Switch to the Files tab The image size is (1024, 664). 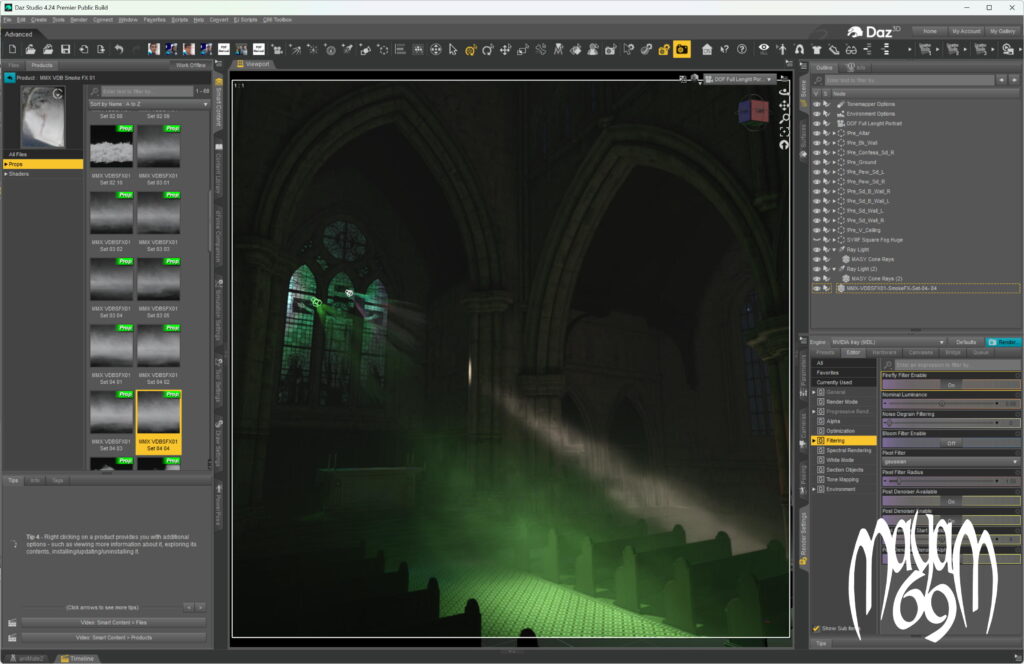coord(14,65)
